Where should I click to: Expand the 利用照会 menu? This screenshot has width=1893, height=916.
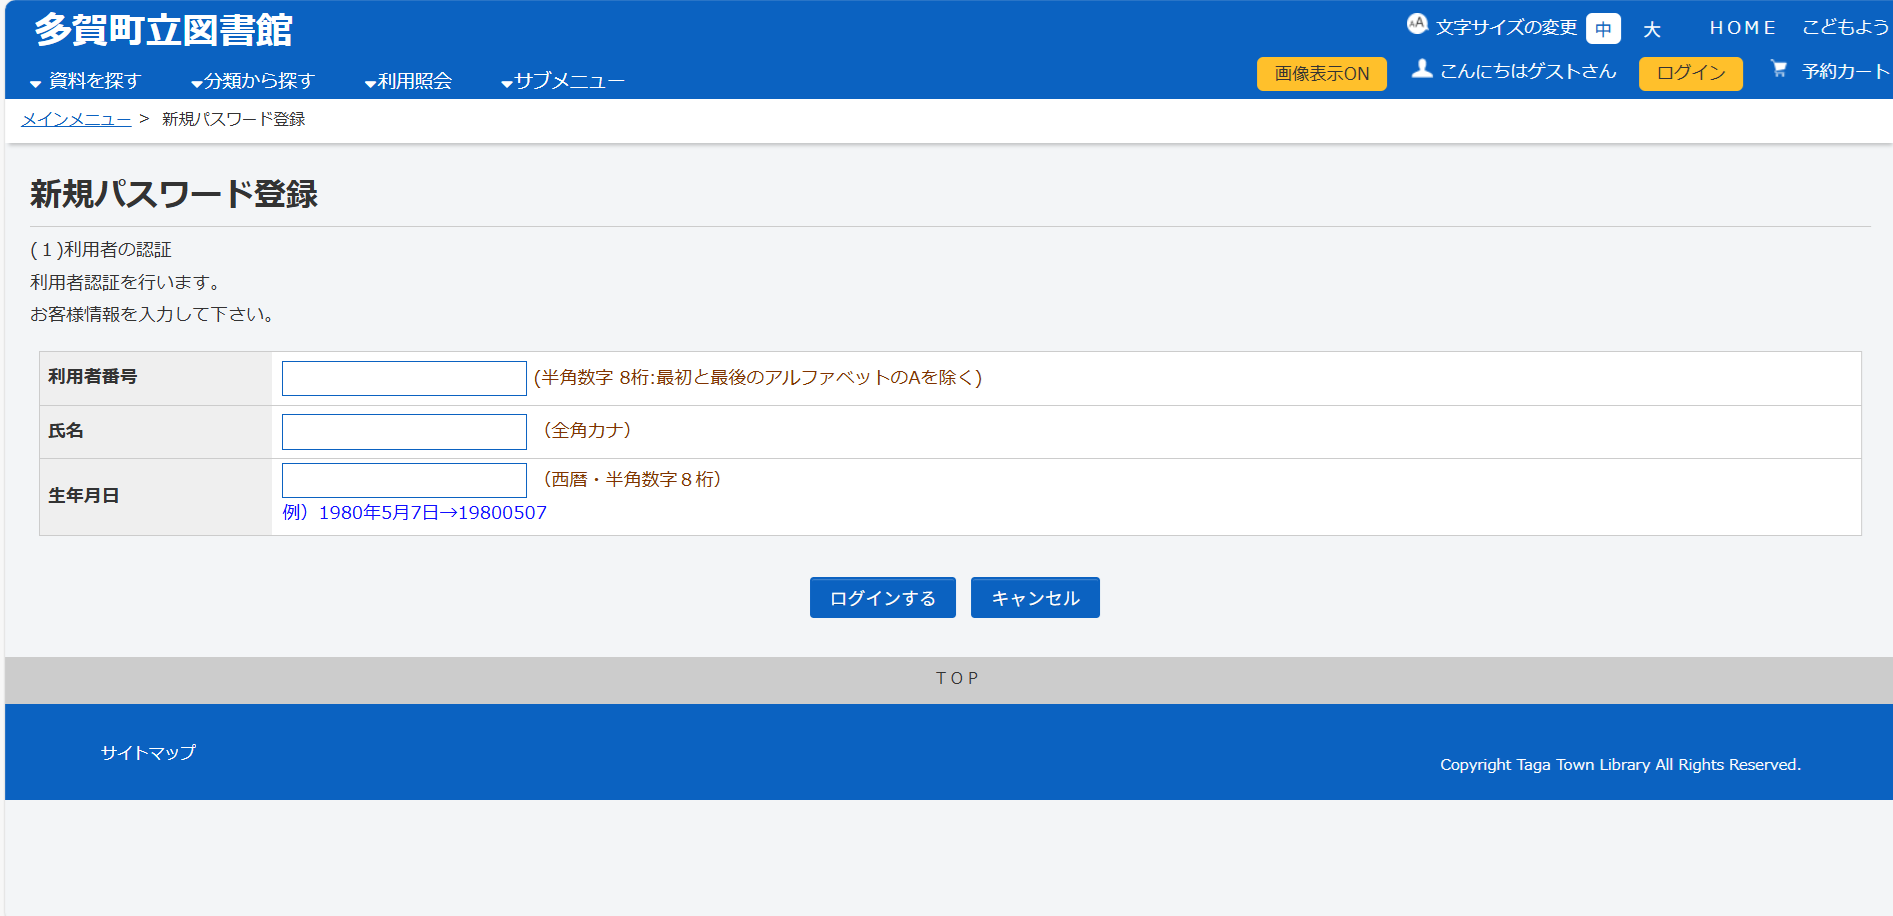(413, 80)
